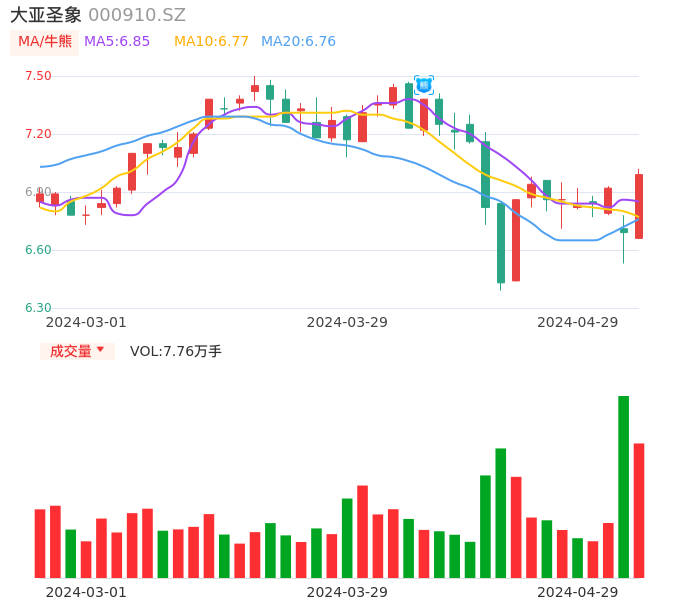Click the MA20:6.76 legend label
This screenshot has height=606, width=686.
(298, 42)
